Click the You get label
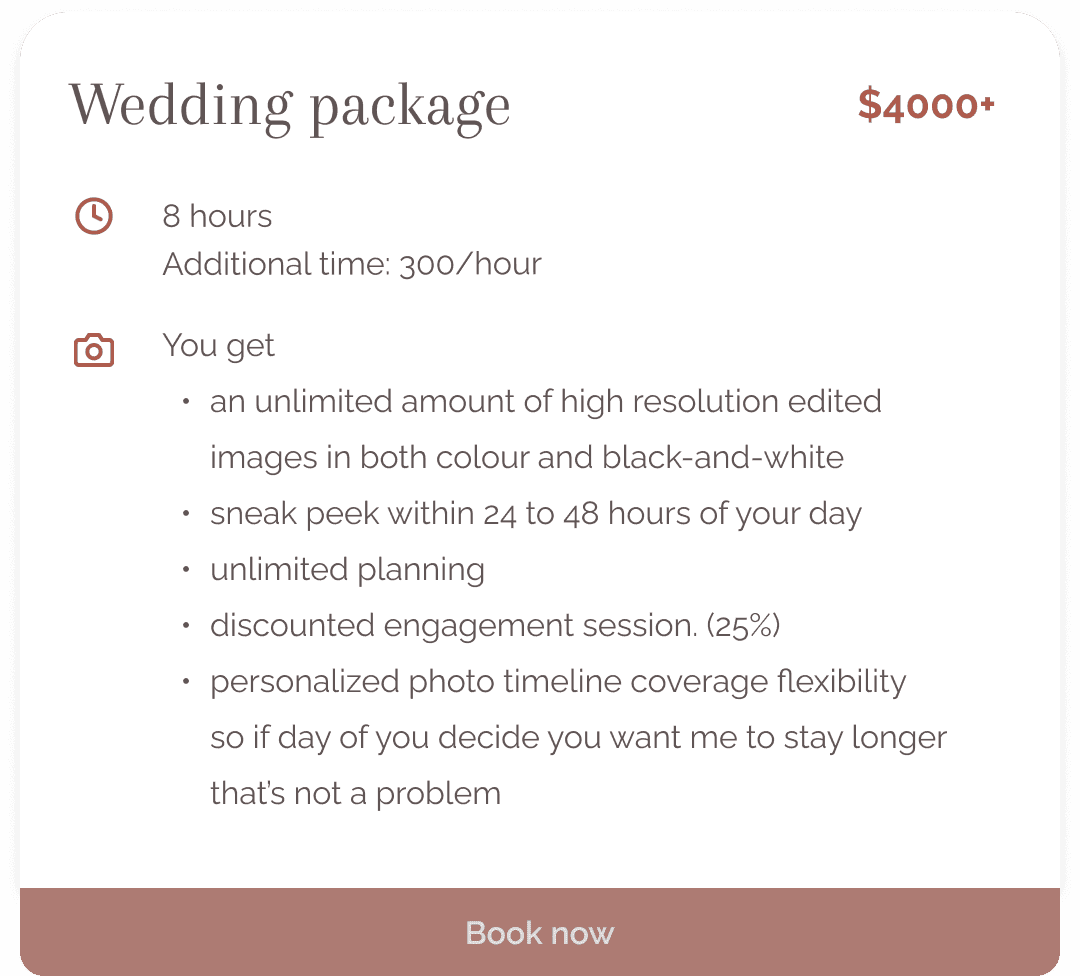This screenshot has height=976, width=1080. point(218,346)
